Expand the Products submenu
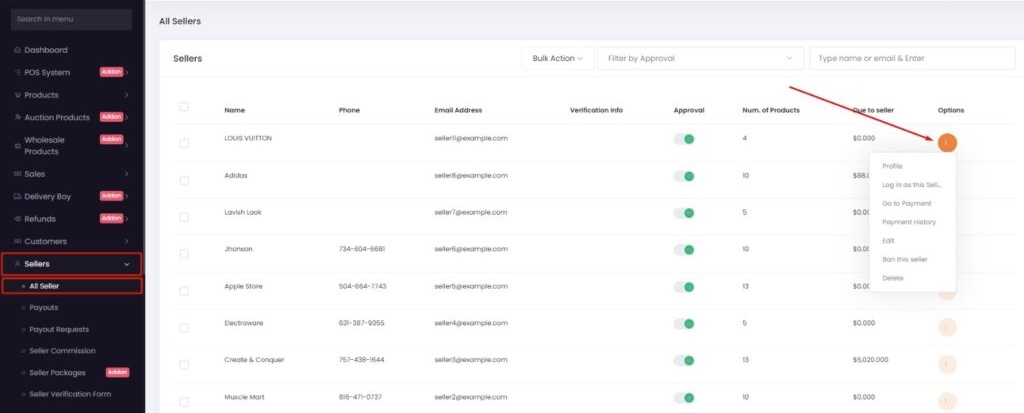1024x413 pixels. pyautogui.click(x=126, y=95)
